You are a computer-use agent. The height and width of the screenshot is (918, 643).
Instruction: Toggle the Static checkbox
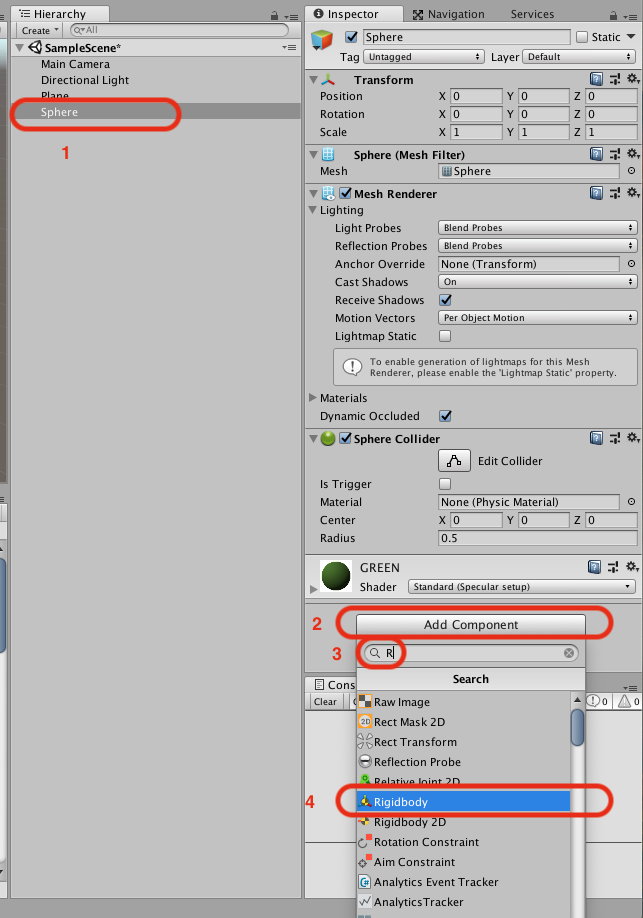click(x=582, y=37)
